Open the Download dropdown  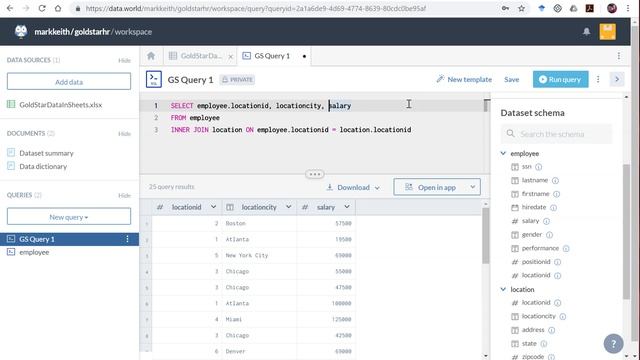click(353, 187)
